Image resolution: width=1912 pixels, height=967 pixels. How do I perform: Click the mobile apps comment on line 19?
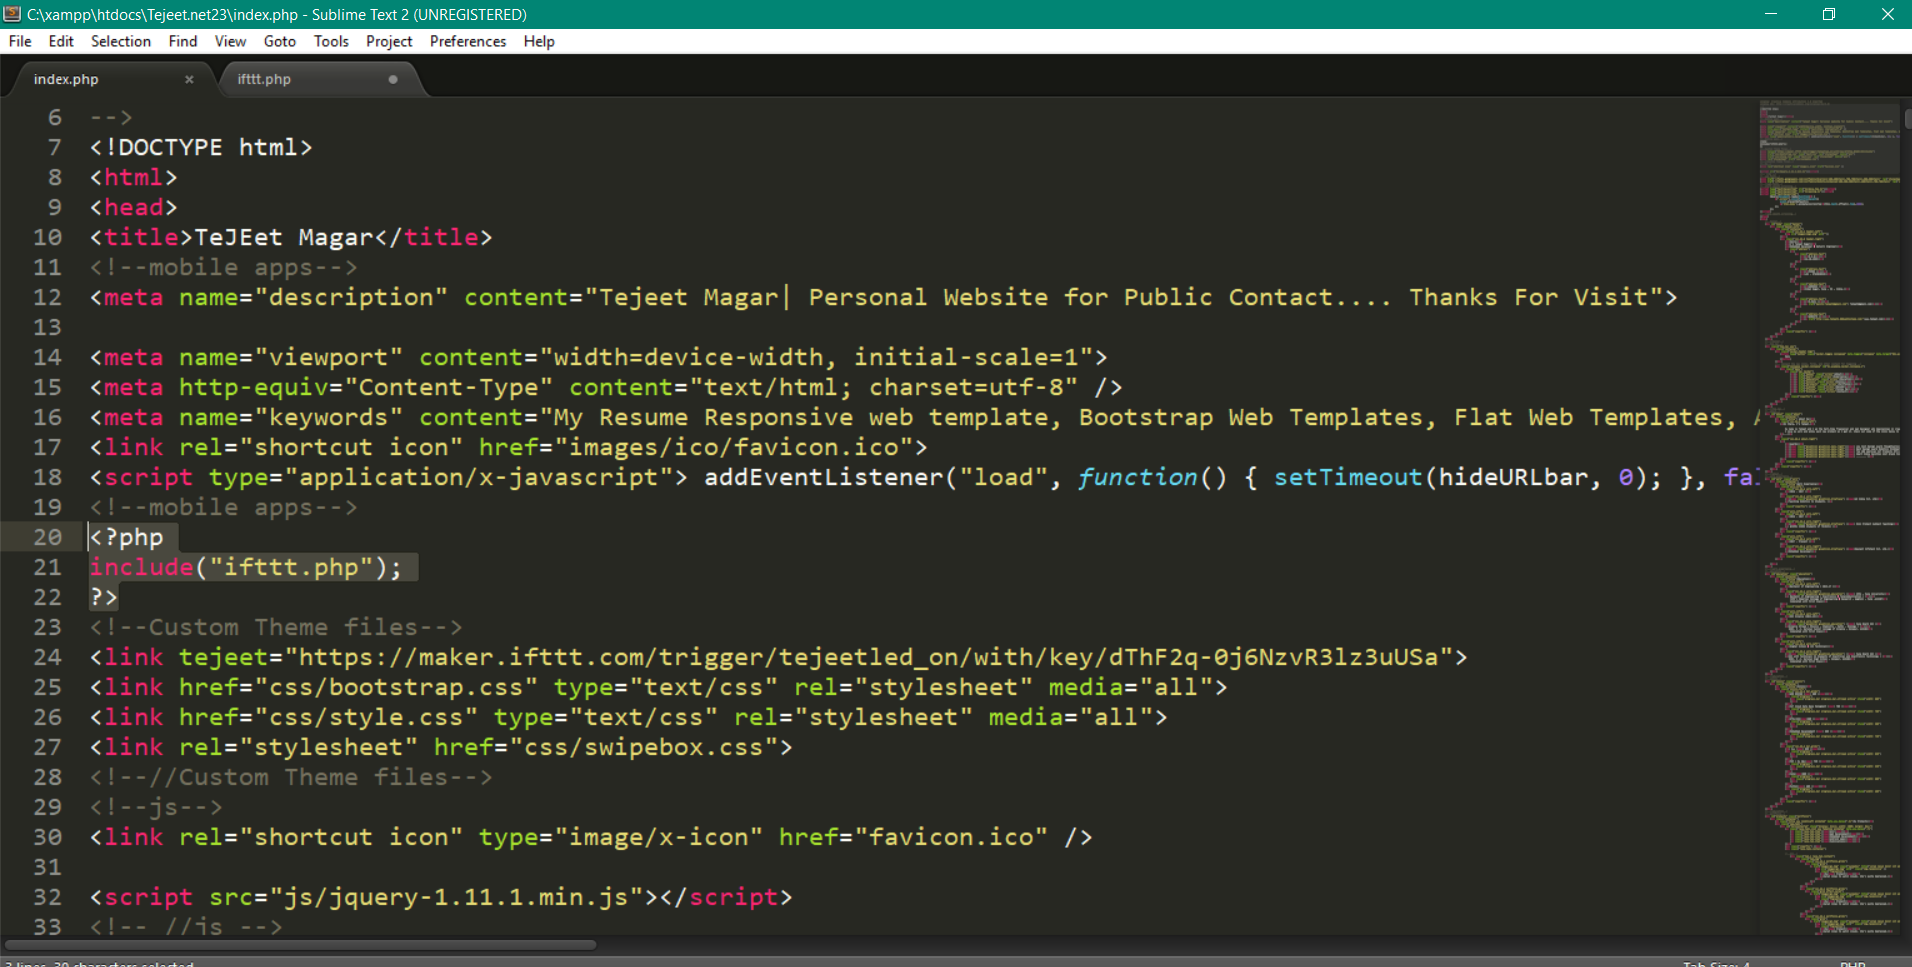[x=224, y=507]
